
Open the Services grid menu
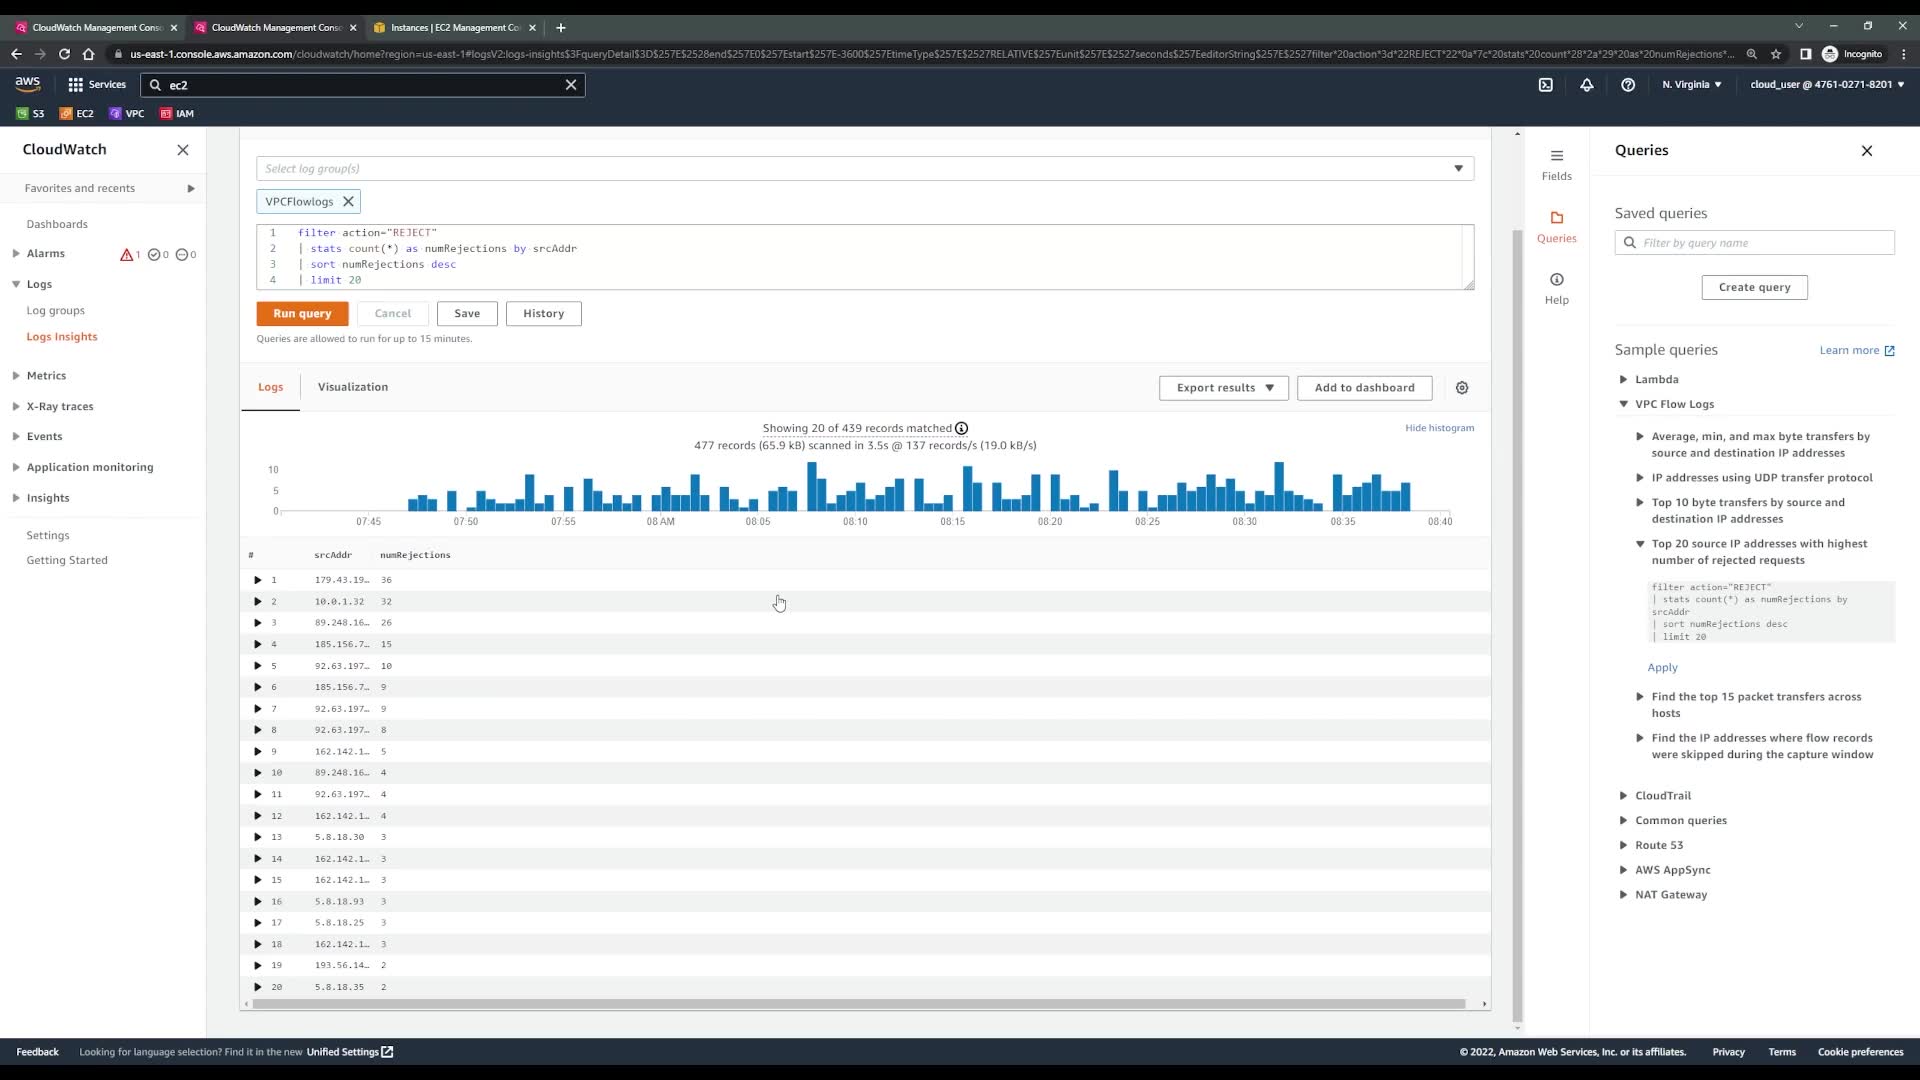96,85
